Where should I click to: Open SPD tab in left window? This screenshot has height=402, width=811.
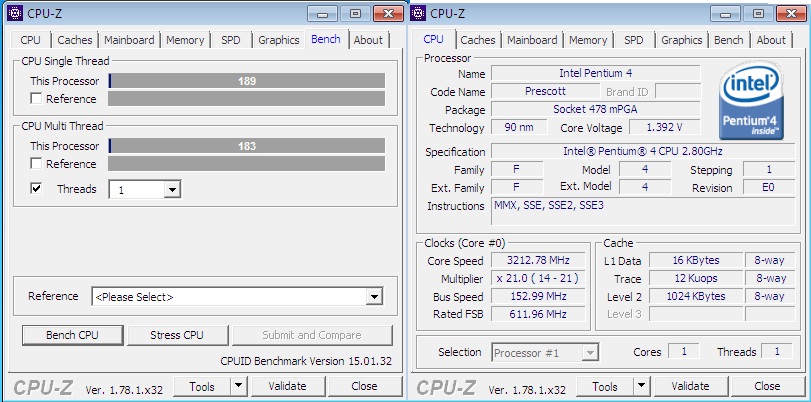pyautogui.click(x=231, y=40)
